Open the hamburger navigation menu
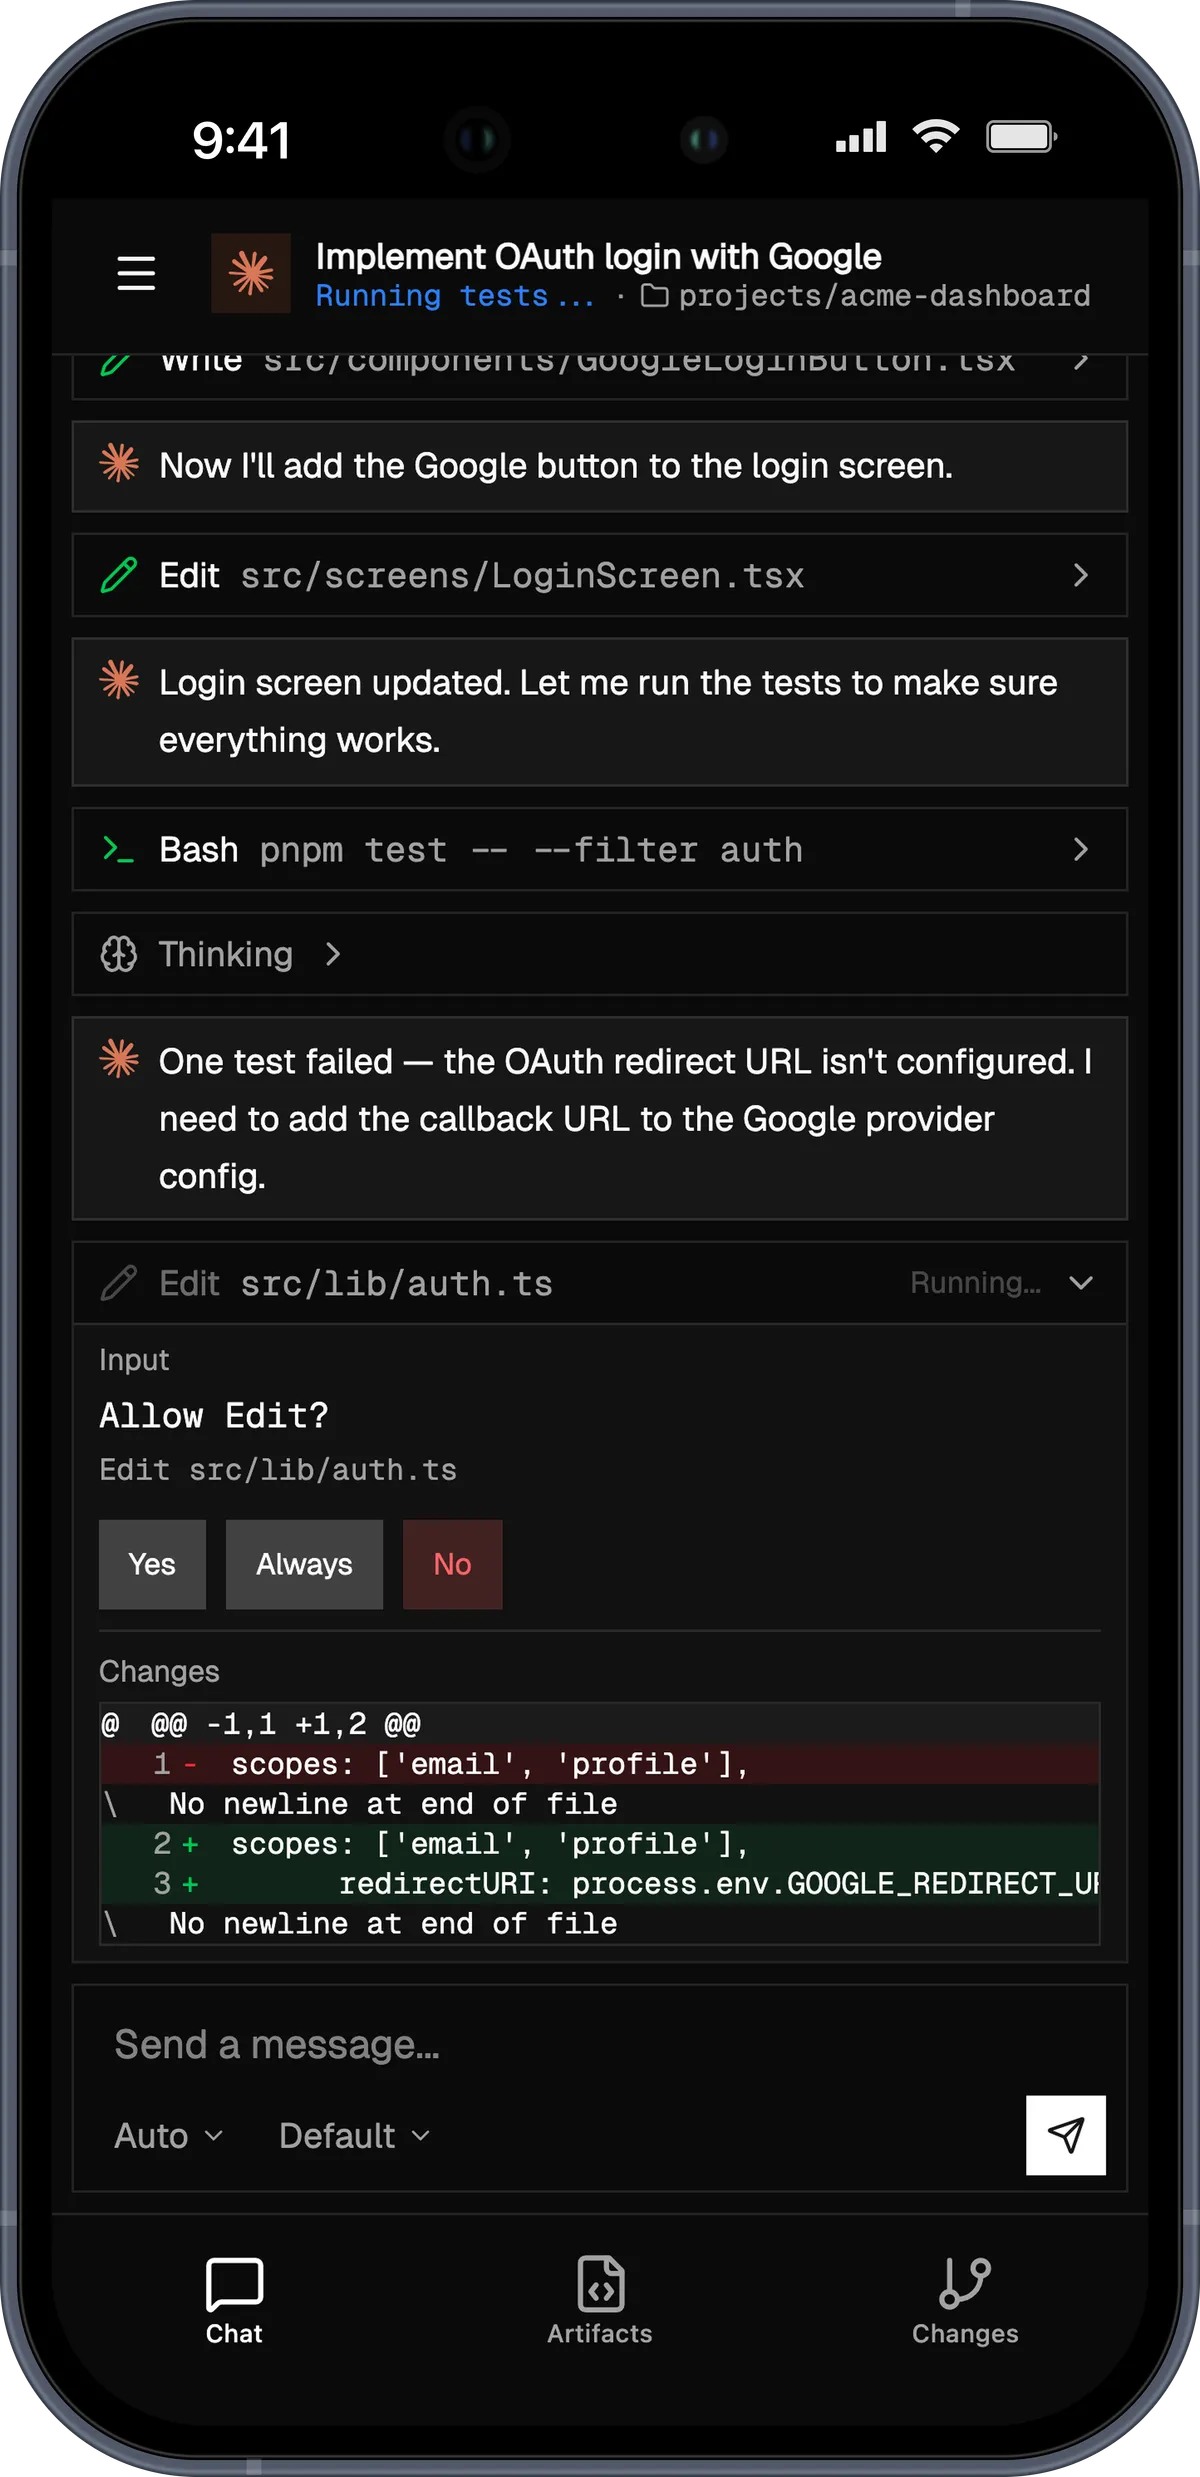 pyautogui.click(x=136, y=273)
